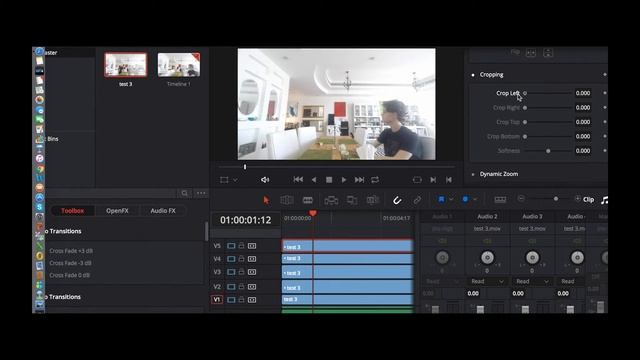This screenshot has width=640, height=360.
Task: Open Audio 1 Read automation dropdown
Action: pyautogui.click(x=442, y=281)
